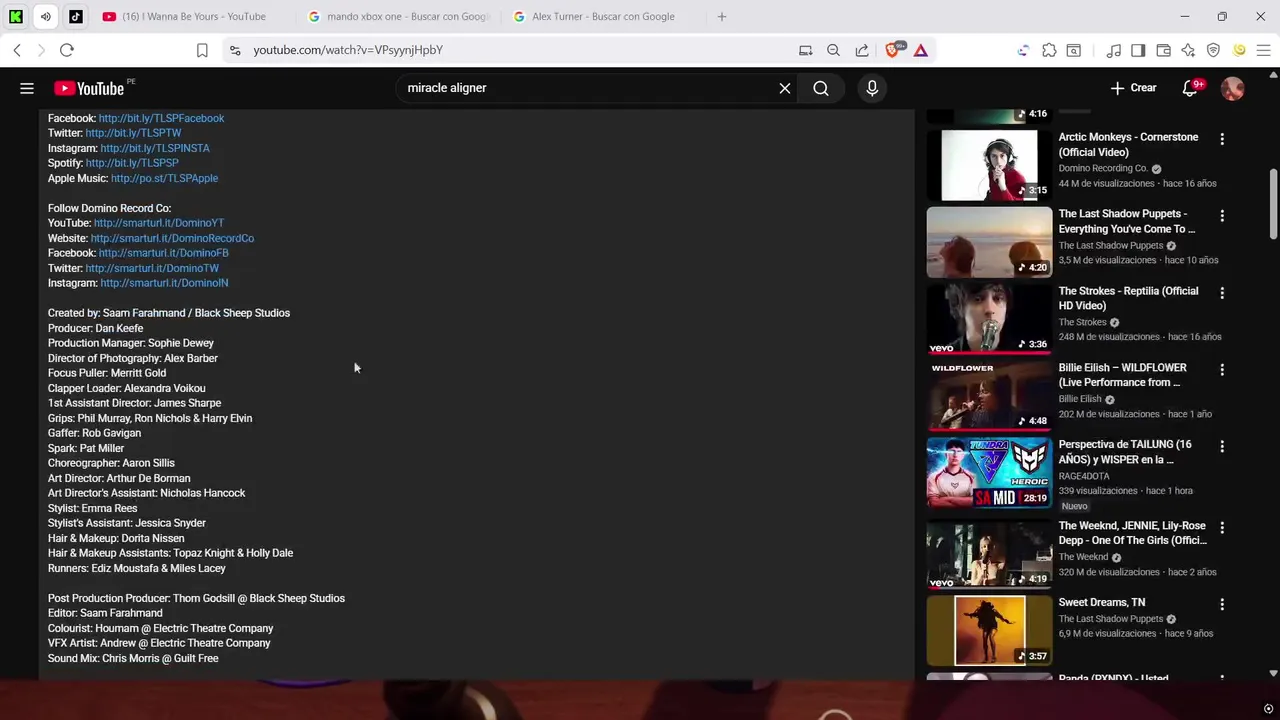This screenshot has width=1280, height=720.
Task: Open options for Sweet Dreams, TN video
Action: [1221, 604]
